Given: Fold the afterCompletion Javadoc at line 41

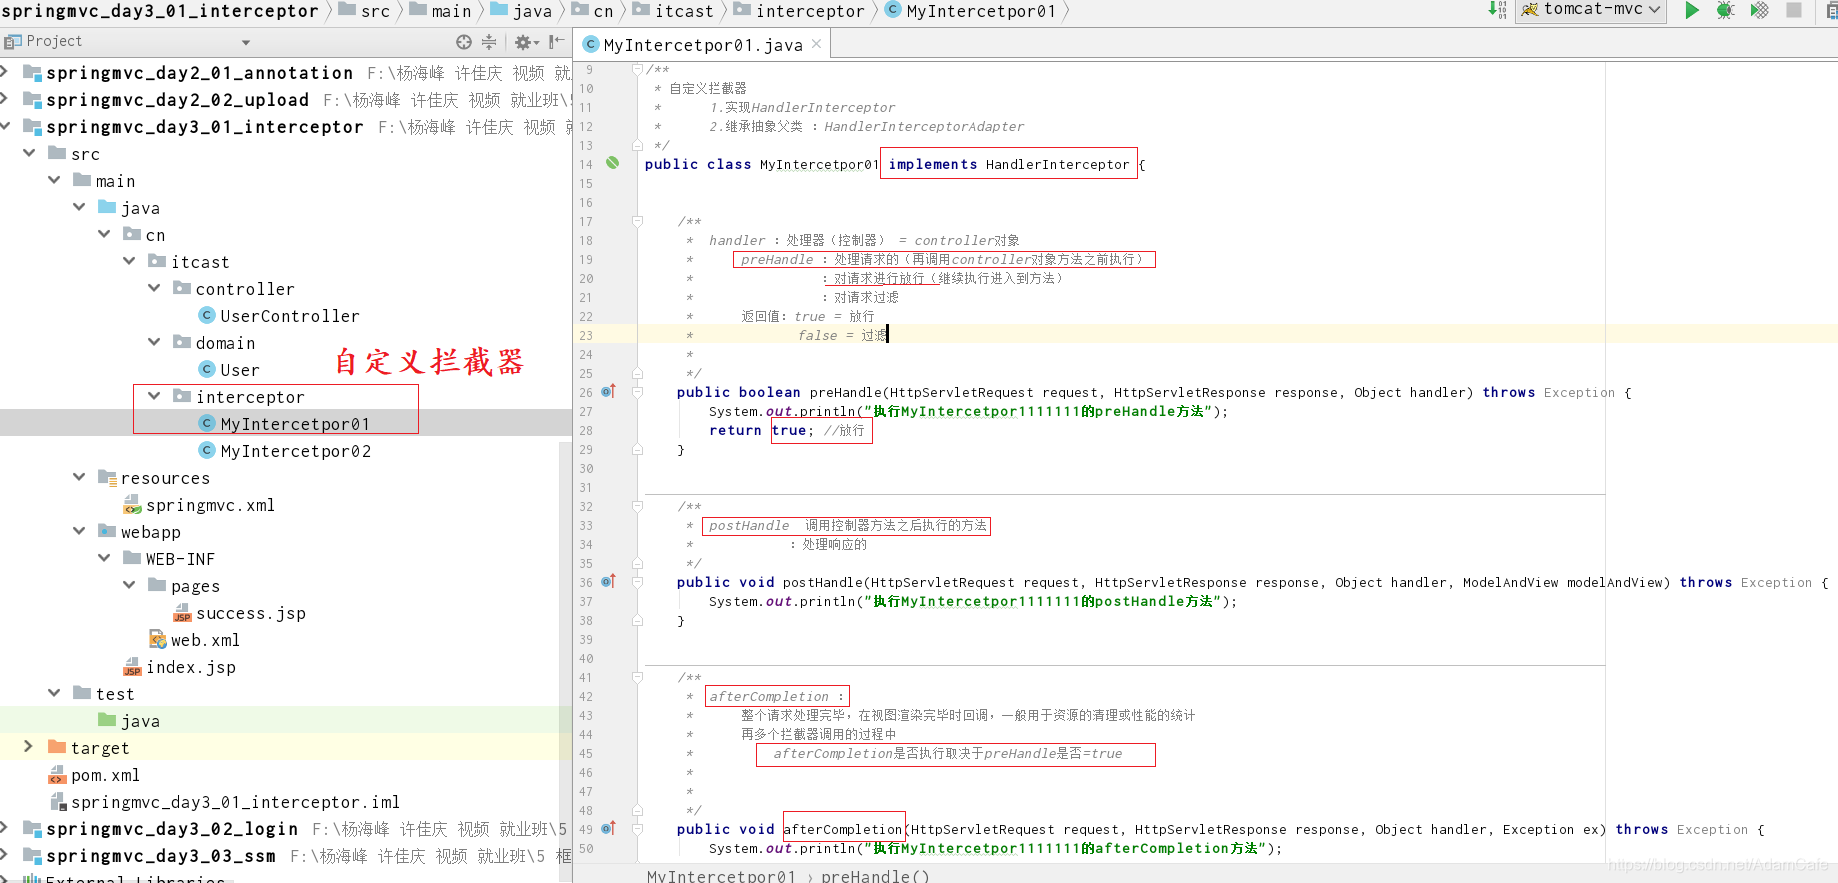Looking at the screenshot, I should pos(637,677).
